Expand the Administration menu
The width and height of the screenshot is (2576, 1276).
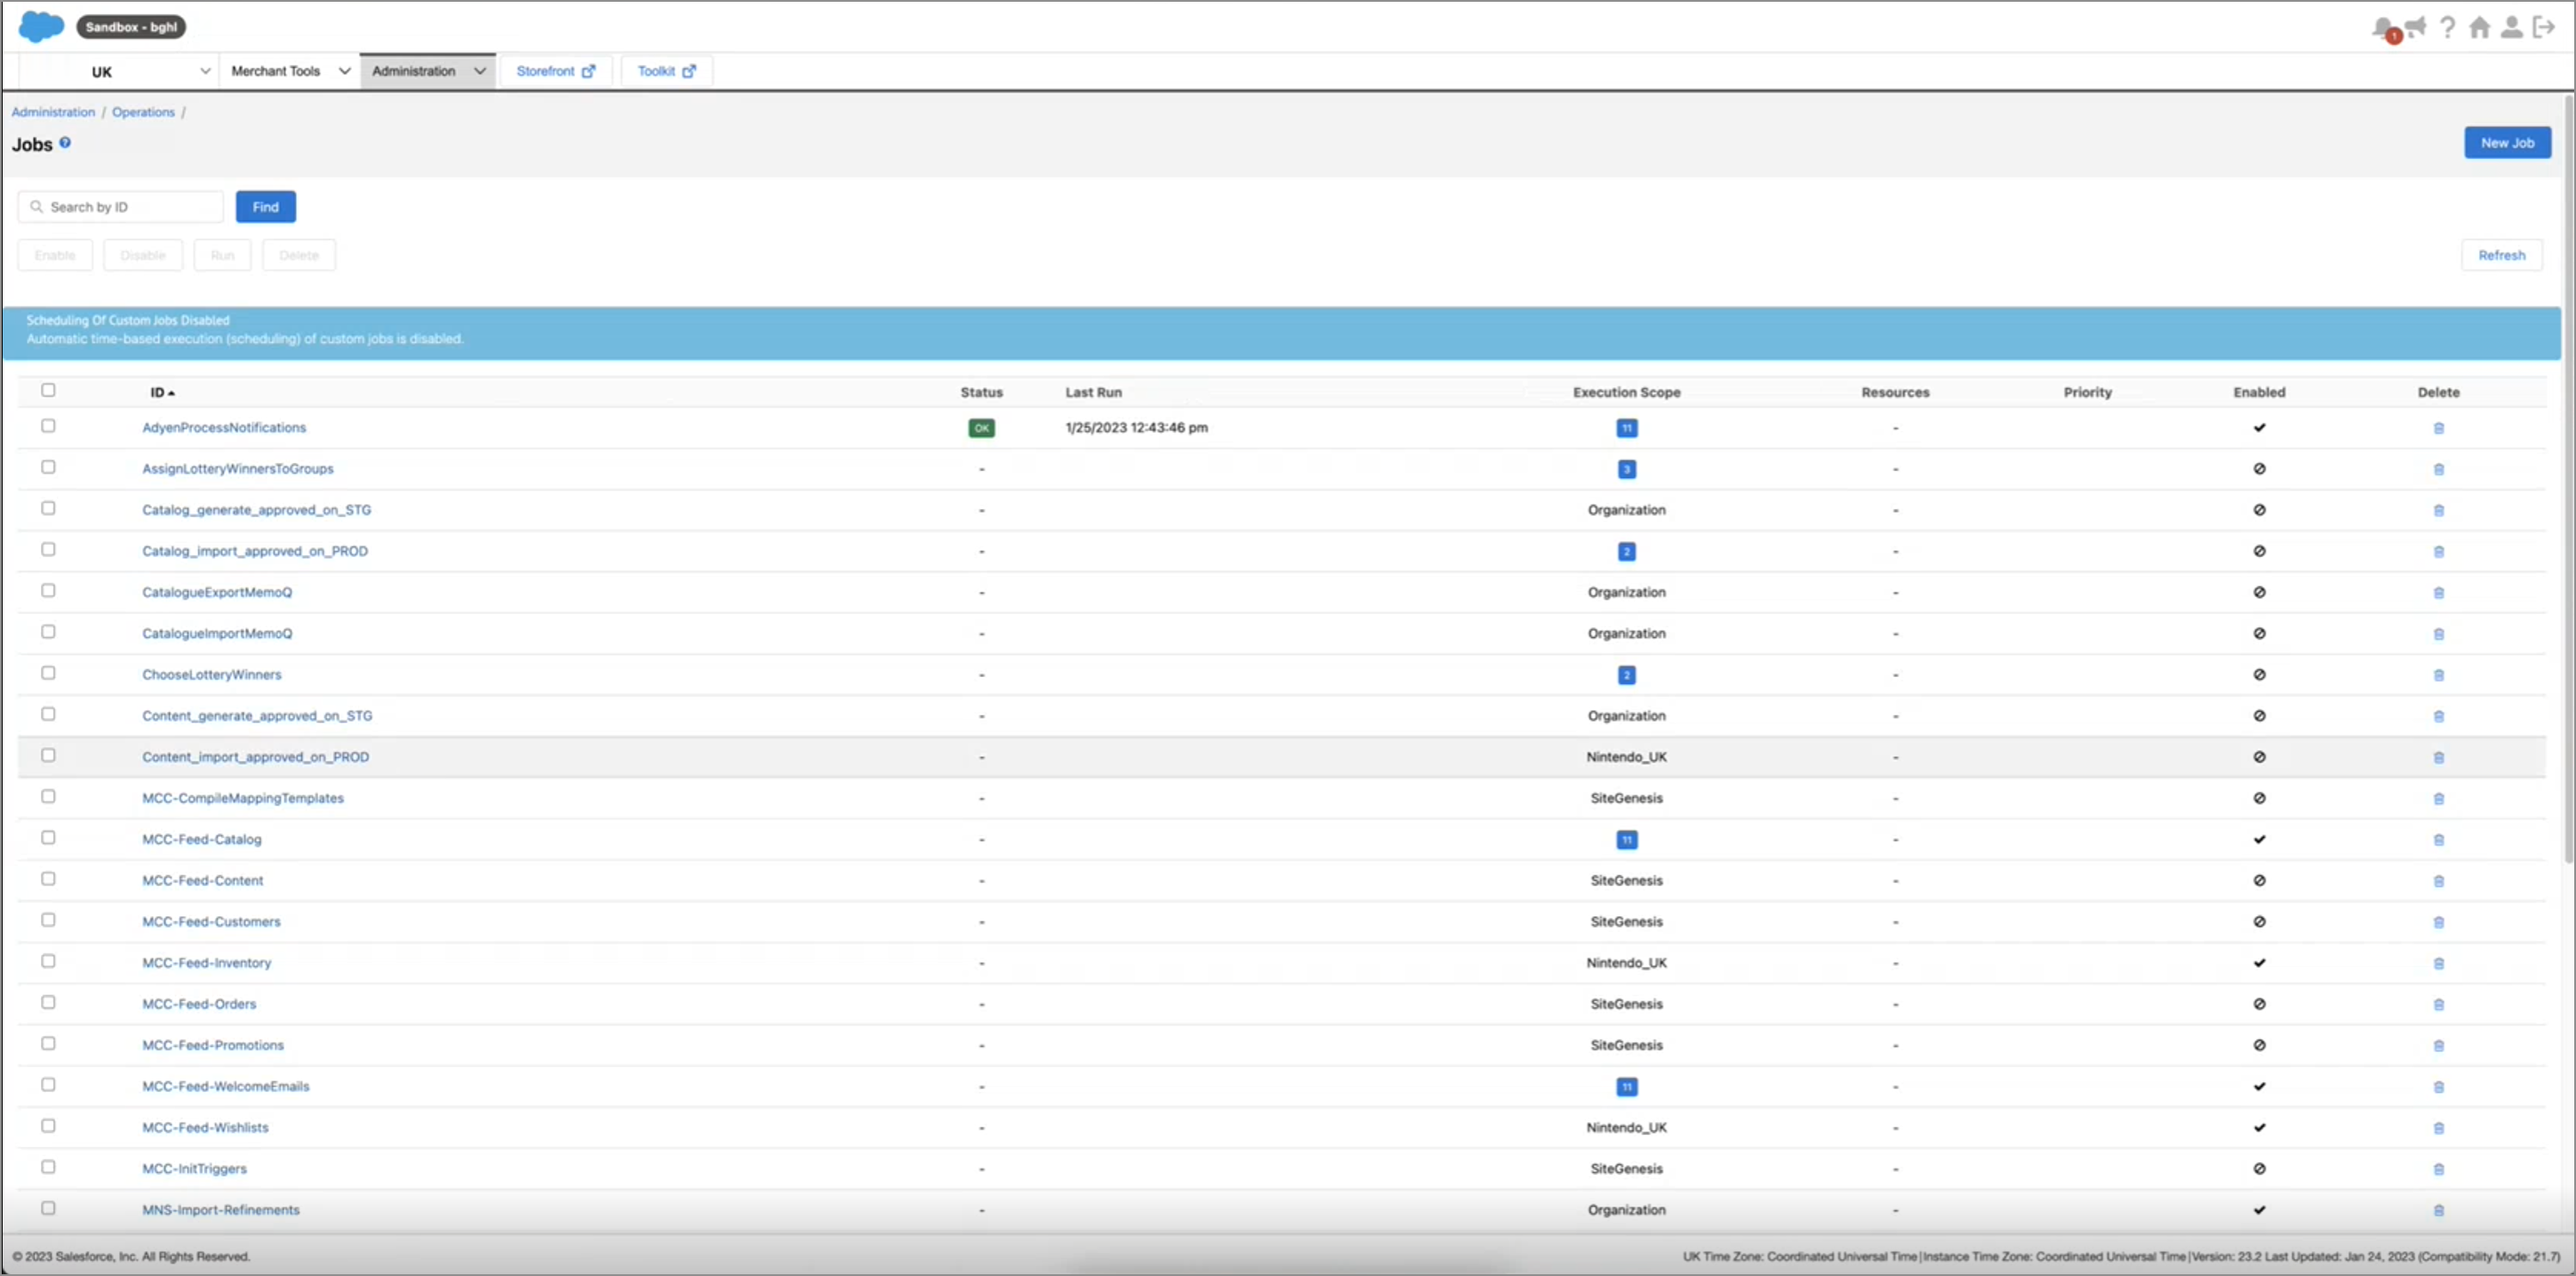point(428,71)
